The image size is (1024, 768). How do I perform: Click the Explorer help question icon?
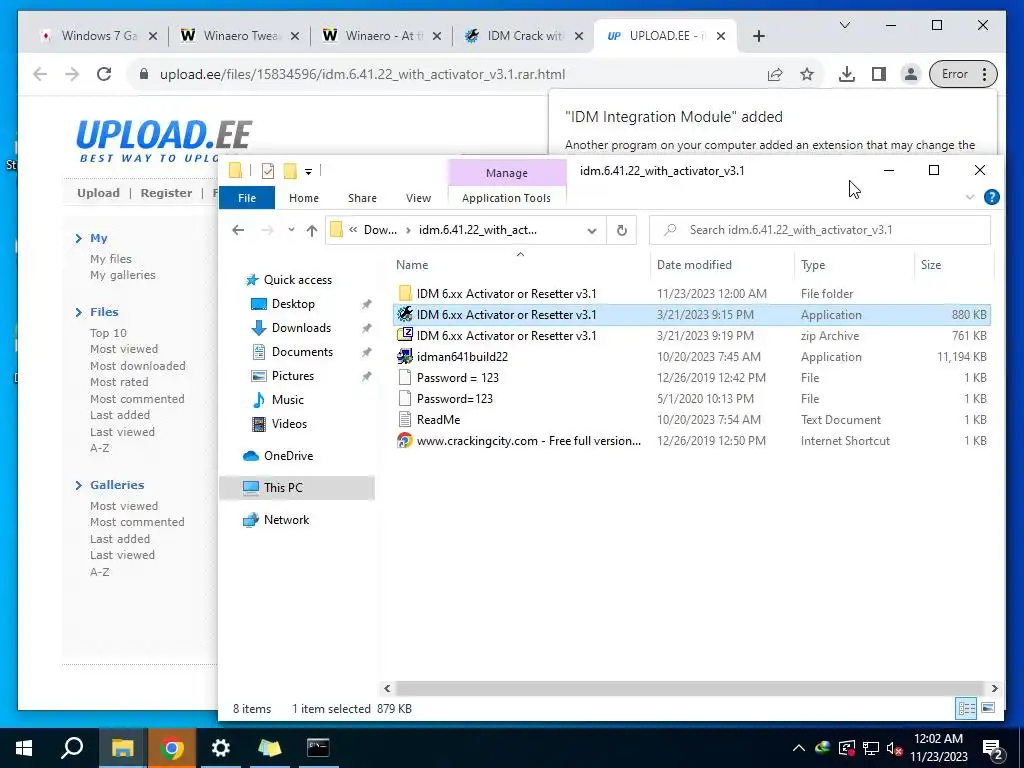[991, 197]
